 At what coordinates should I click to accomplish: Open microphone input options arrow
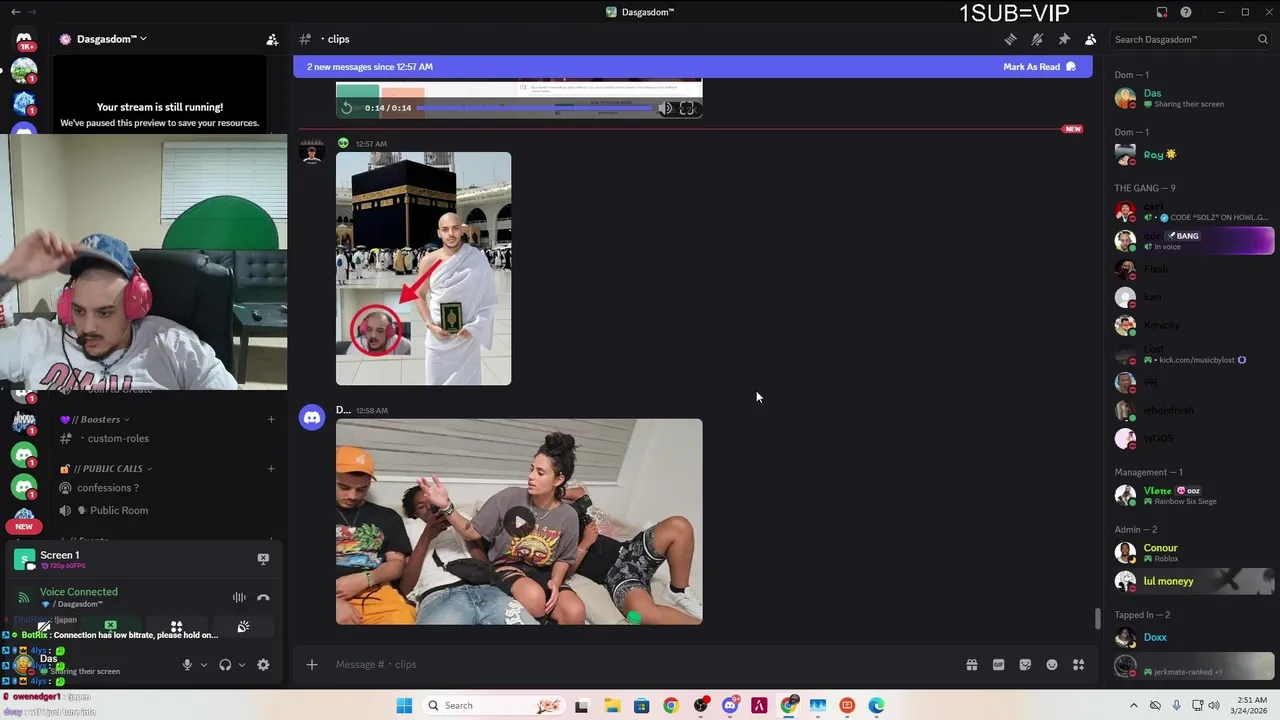[204, 665]
